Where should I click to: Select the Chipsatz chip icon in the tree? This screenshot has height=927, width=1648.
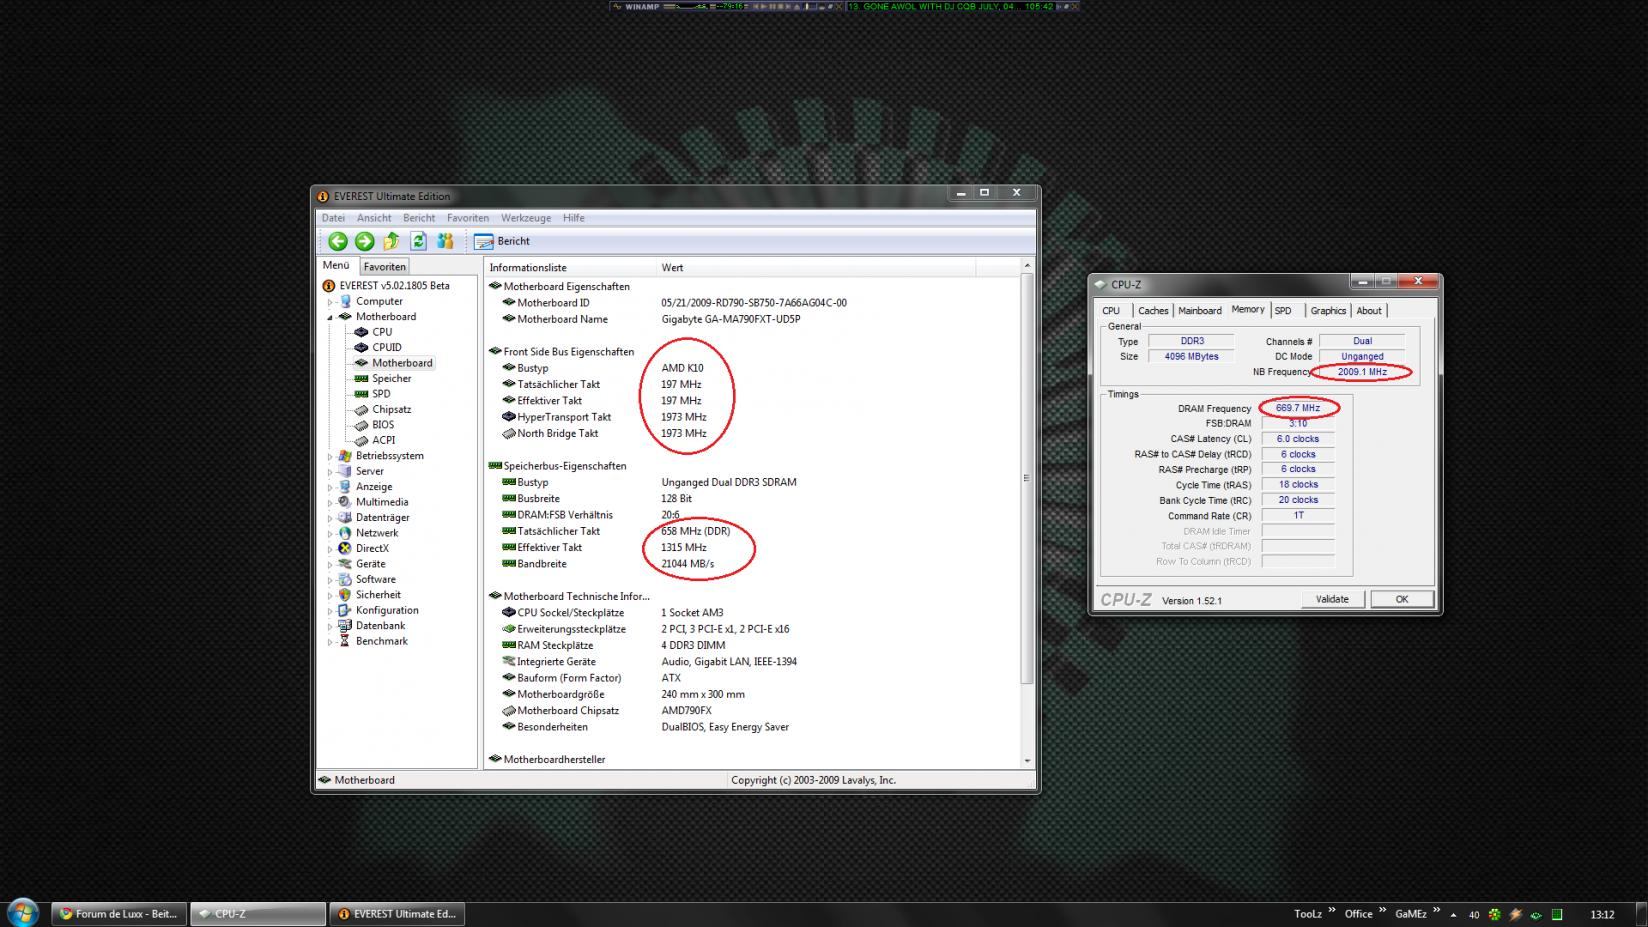pos(362,410)
